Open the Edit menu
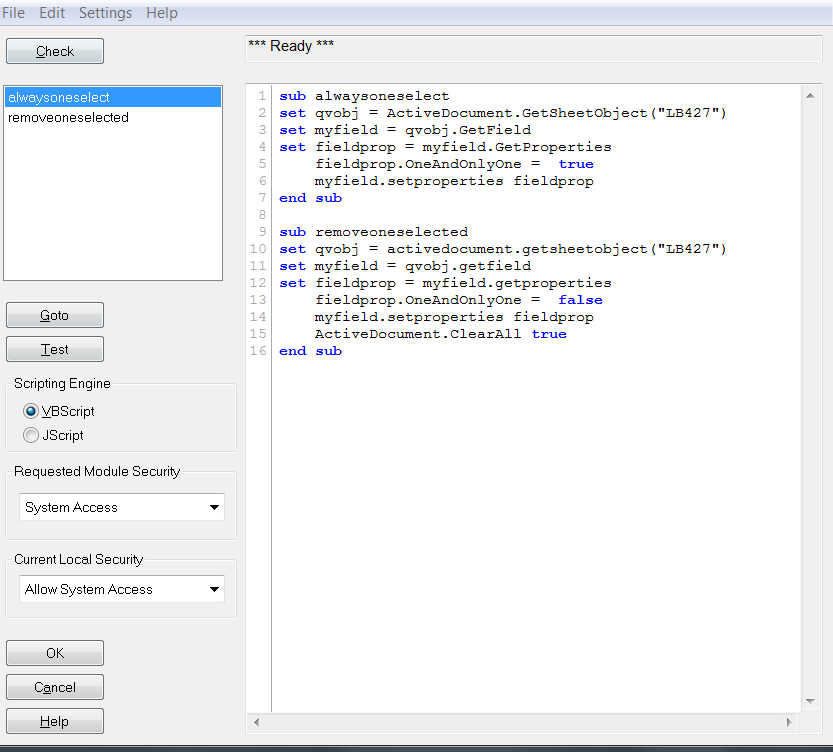This screenshot has width=833, height=752. click(x=52, y=13)
